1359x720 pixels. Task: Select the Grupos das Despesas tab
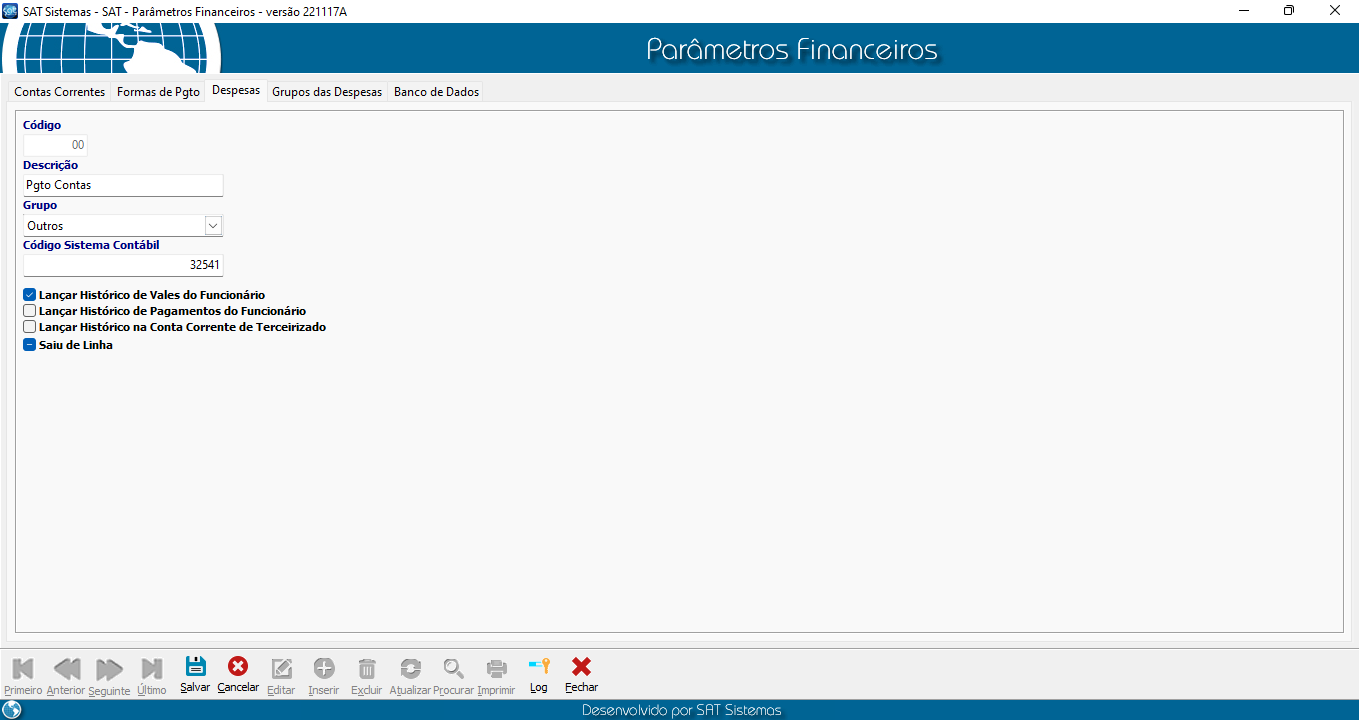point(327,92)
